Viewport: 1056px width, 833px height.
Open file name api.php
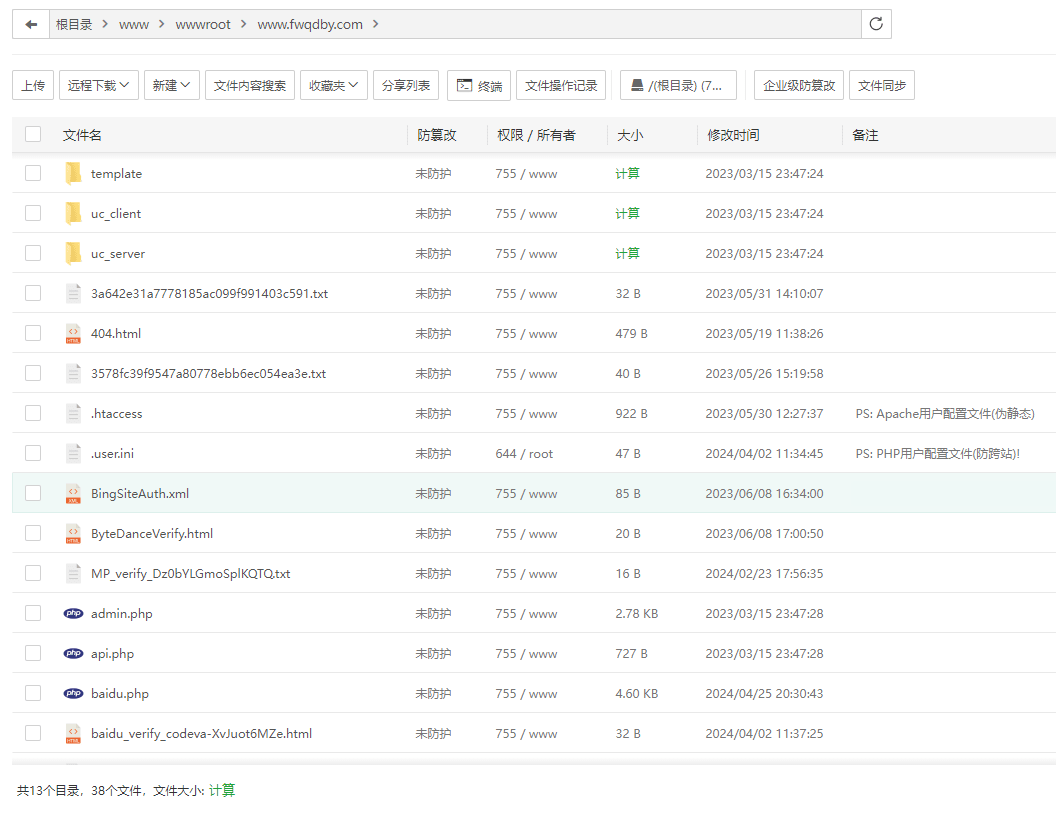[x=112, y=654]
